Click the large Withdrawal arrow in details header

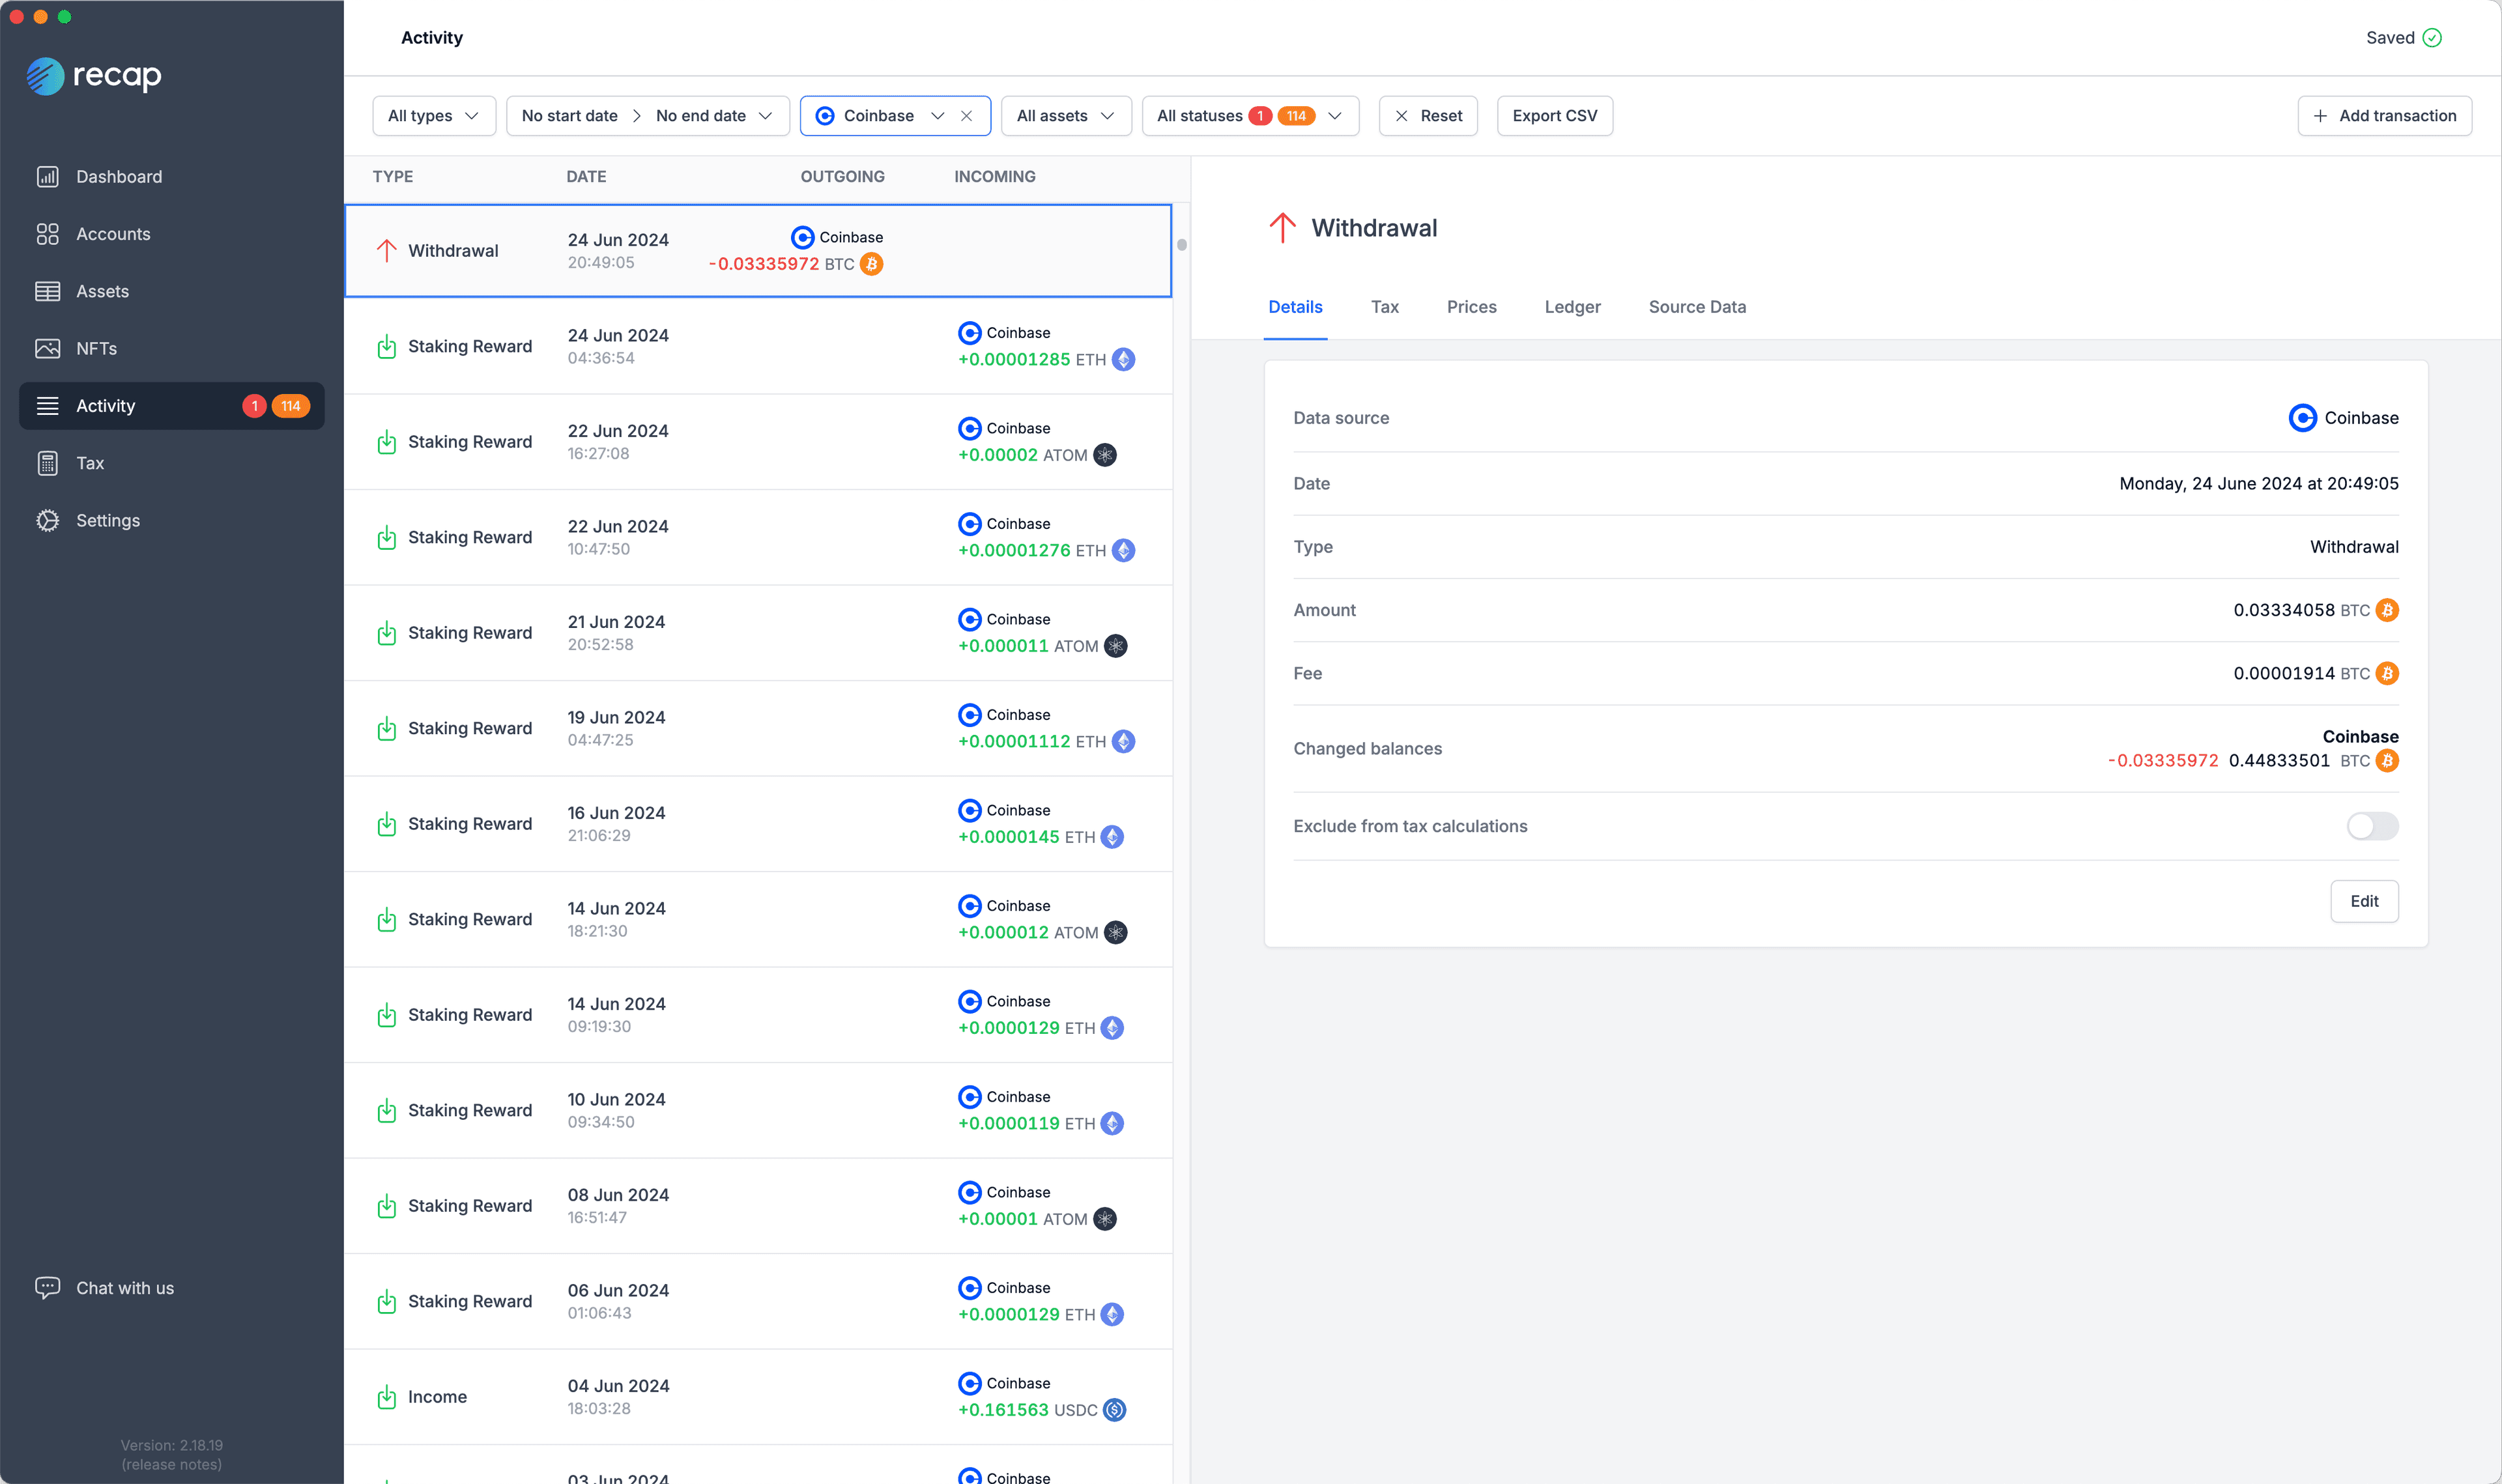1282,228
